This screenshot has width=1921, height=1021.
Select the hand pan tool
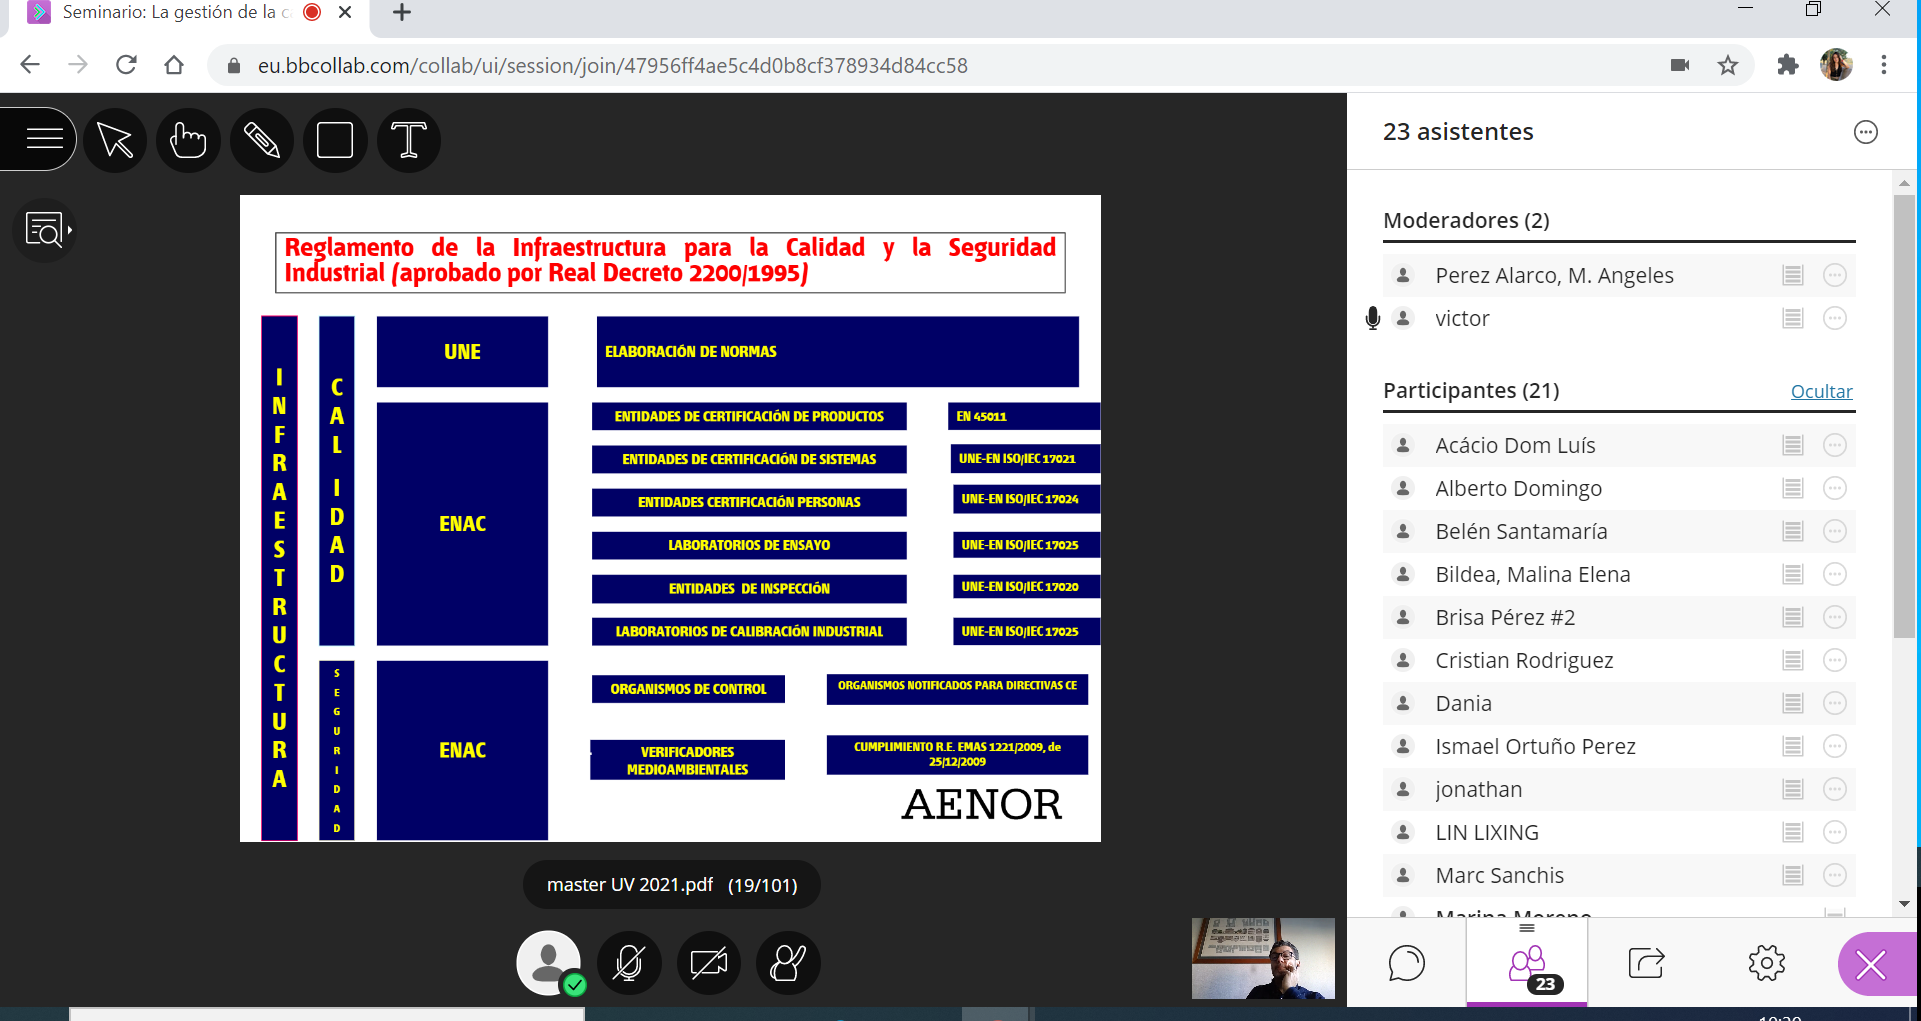[x=188, y=140]
